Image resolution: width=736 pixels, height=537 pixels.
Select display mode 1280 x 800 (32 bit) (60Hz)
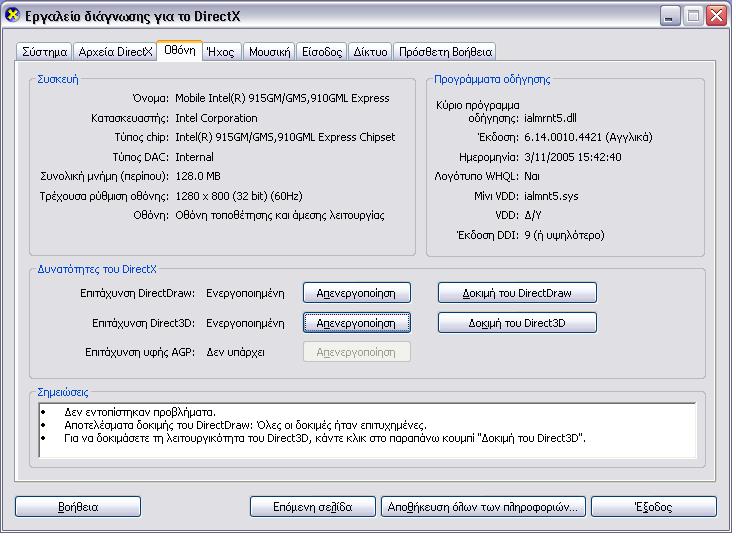(x=239, y=196)
